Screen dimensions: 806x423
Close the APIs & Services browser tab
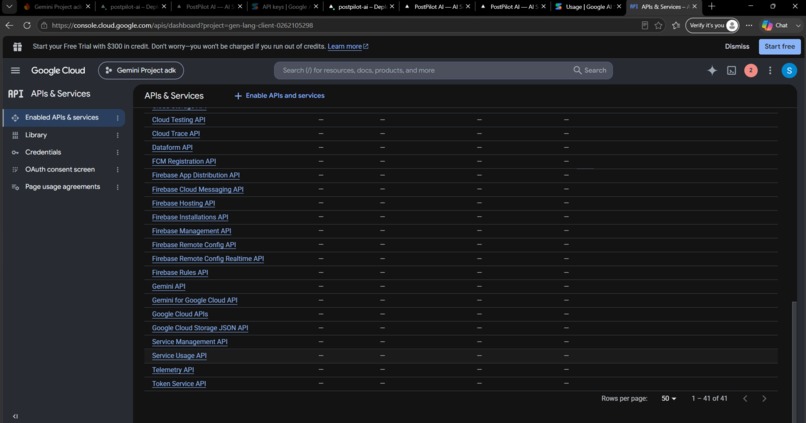pyautogui.click(x=694, y=7)
